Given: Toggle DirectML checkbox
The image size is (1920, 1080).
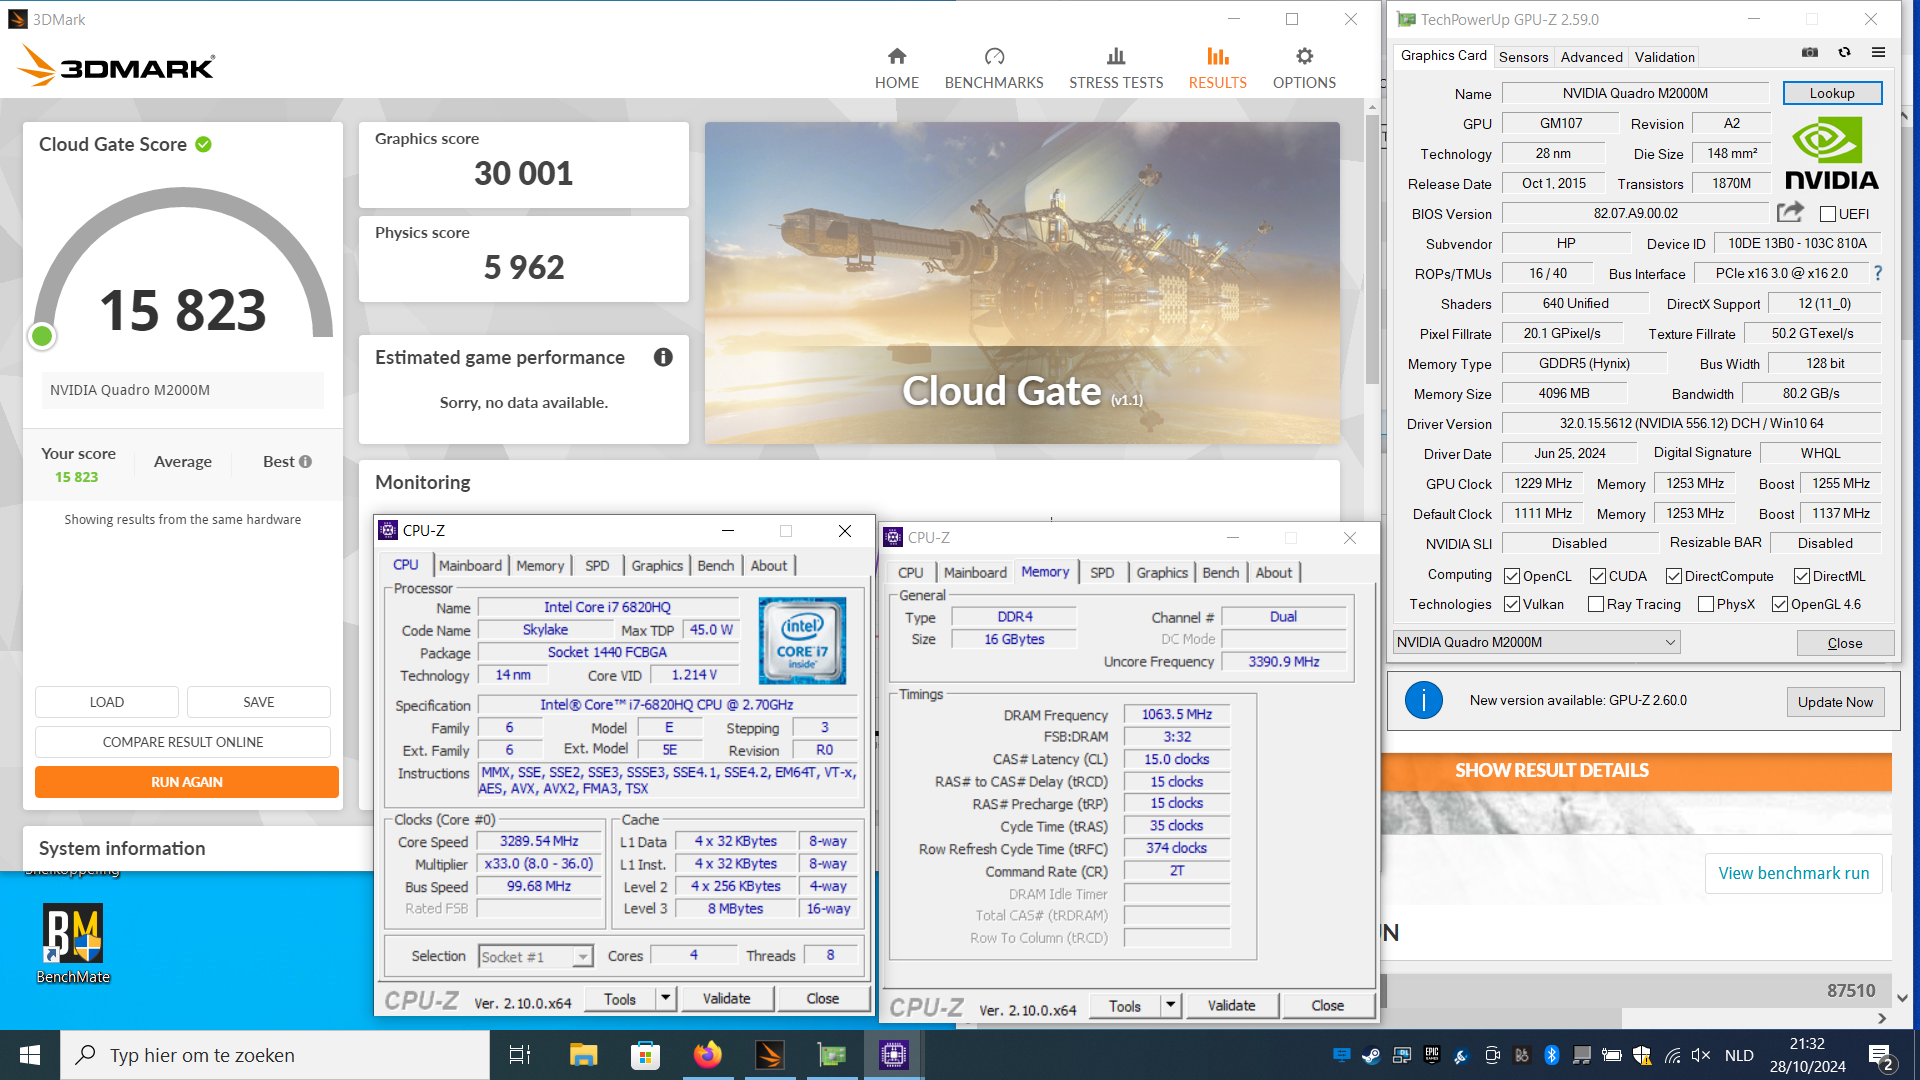Looking at the screenshot, I should tap(1802, 576).
